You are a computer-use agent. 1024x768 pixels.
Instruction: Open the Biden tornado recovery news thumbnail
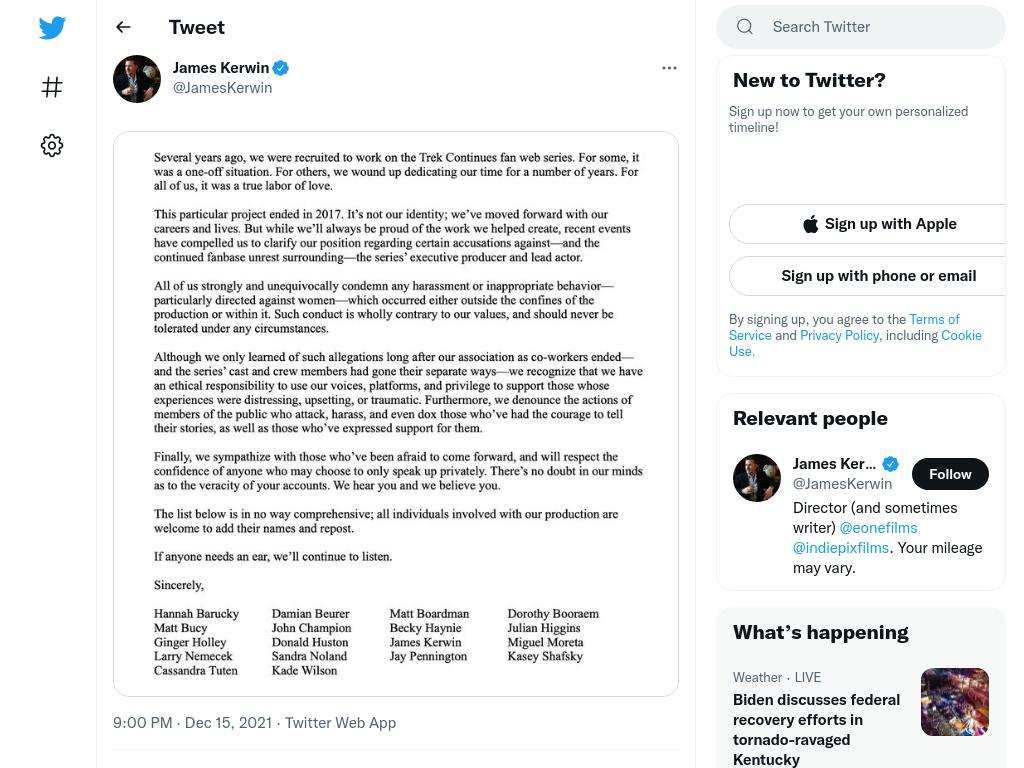click(x=955, y=702)
